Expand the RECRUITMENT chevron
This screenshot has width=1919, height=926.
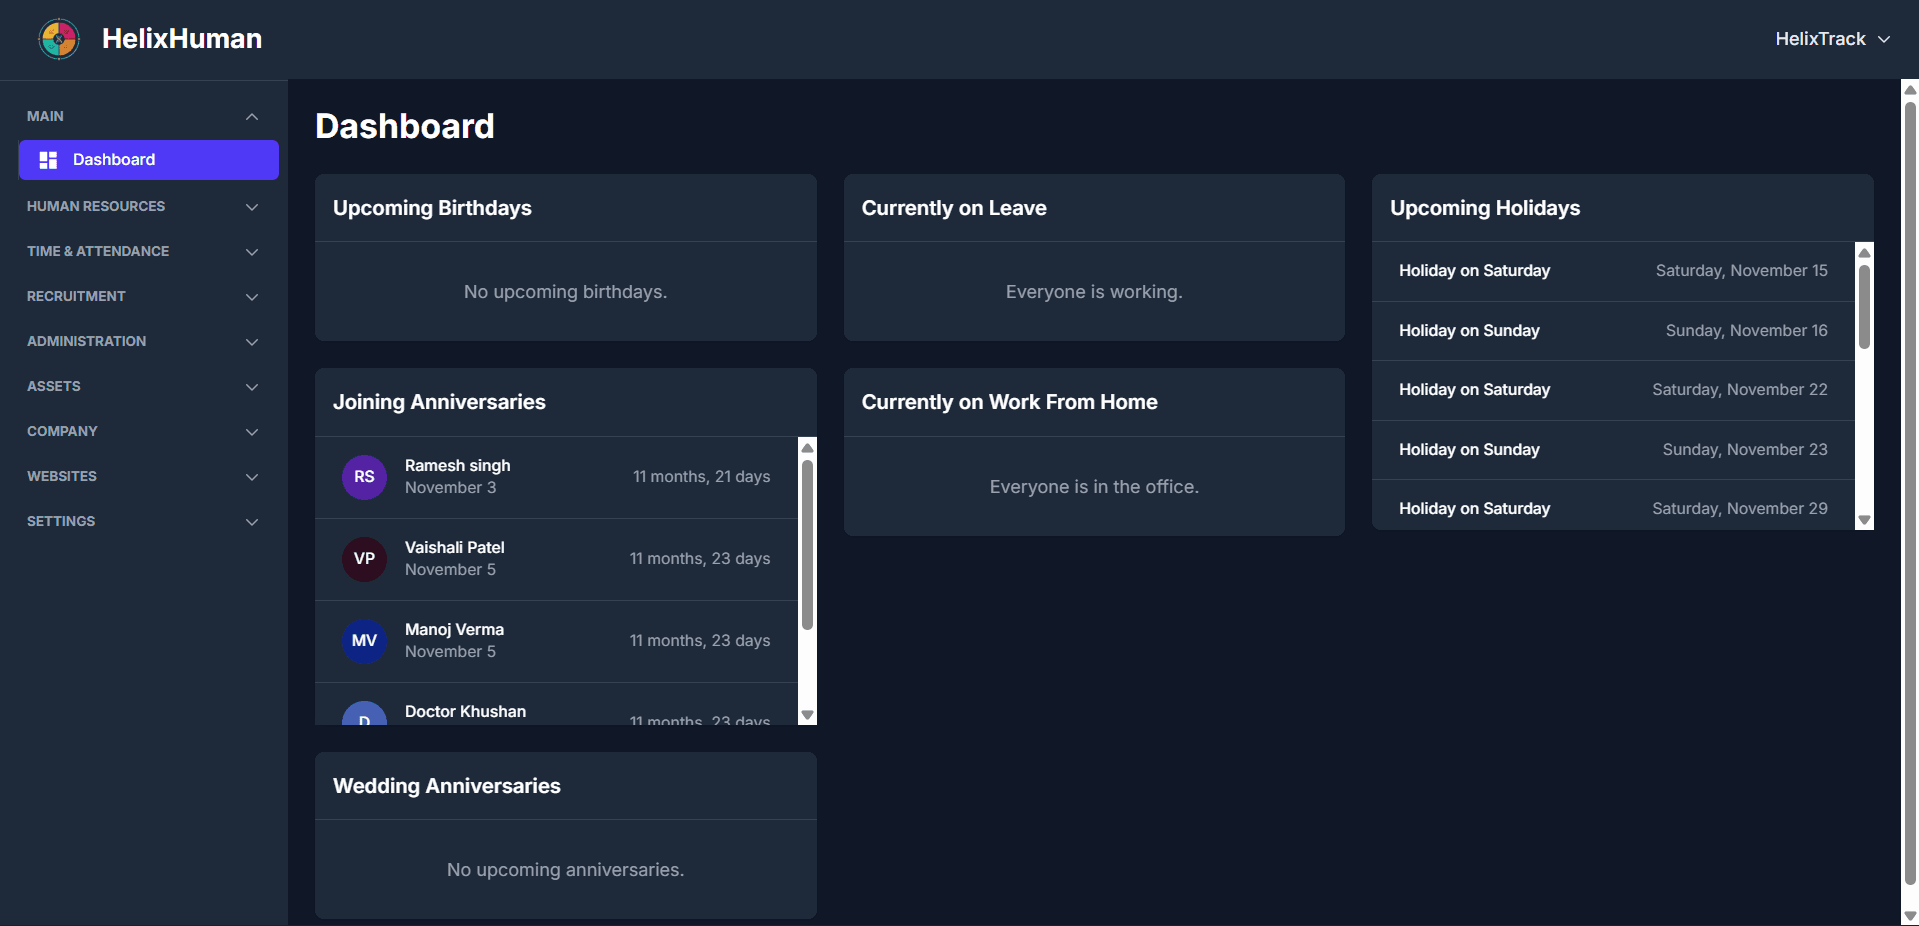point(252,297)
